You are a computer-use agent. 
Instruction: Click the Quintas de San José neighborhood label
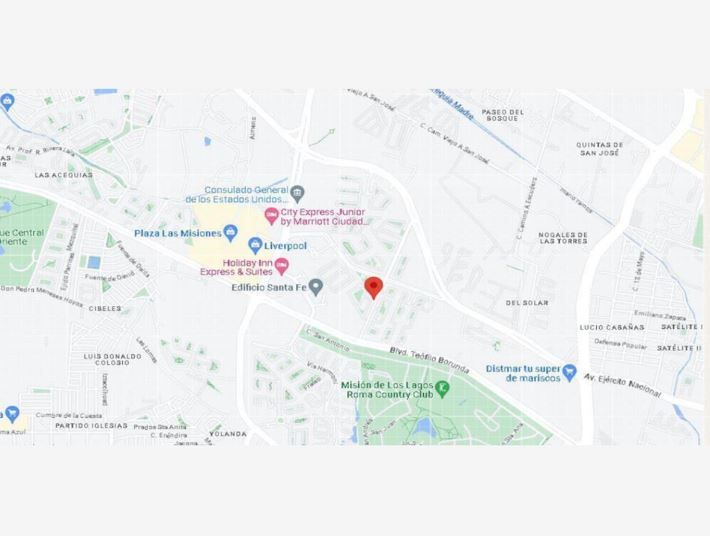tap(600, 149)
